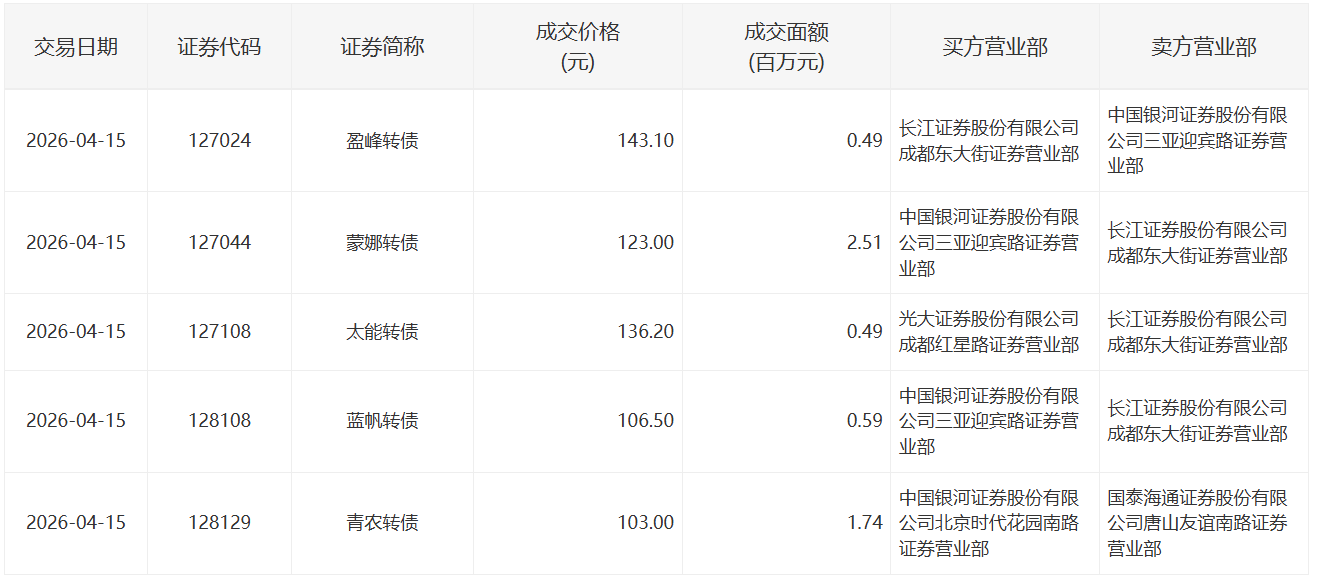Click the 证券代码 column header
The image size is (1317, 582).
click(219, 47)
